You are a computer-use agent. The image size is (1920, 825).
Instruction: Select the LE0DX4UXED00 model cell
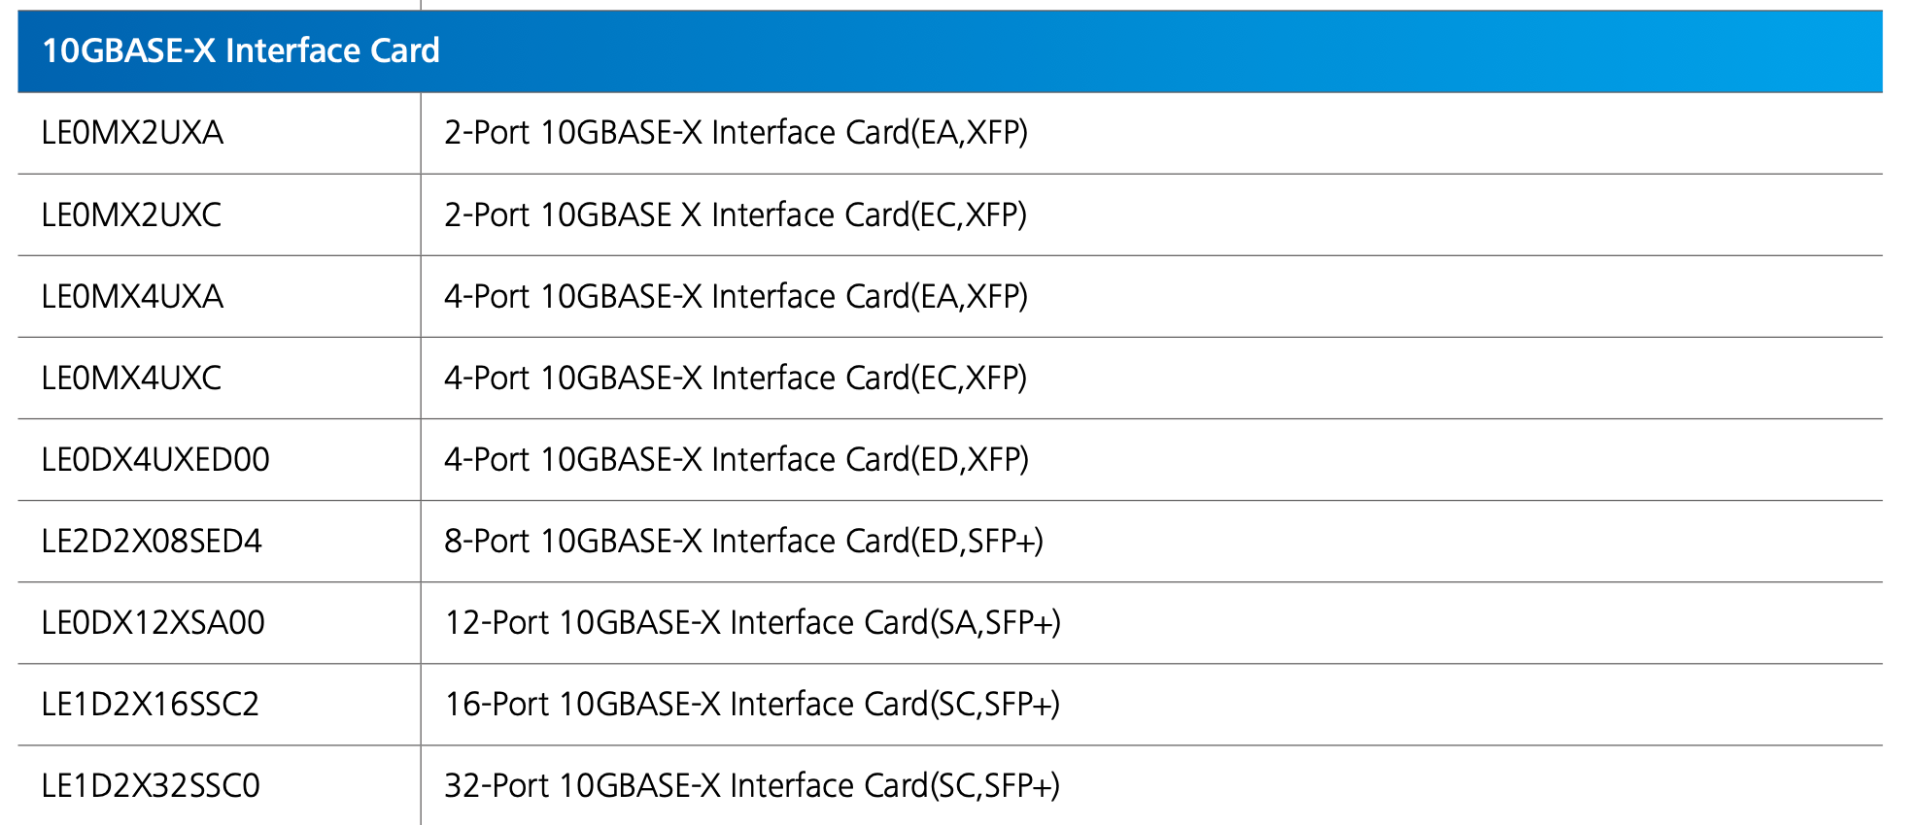pos(155,460)
